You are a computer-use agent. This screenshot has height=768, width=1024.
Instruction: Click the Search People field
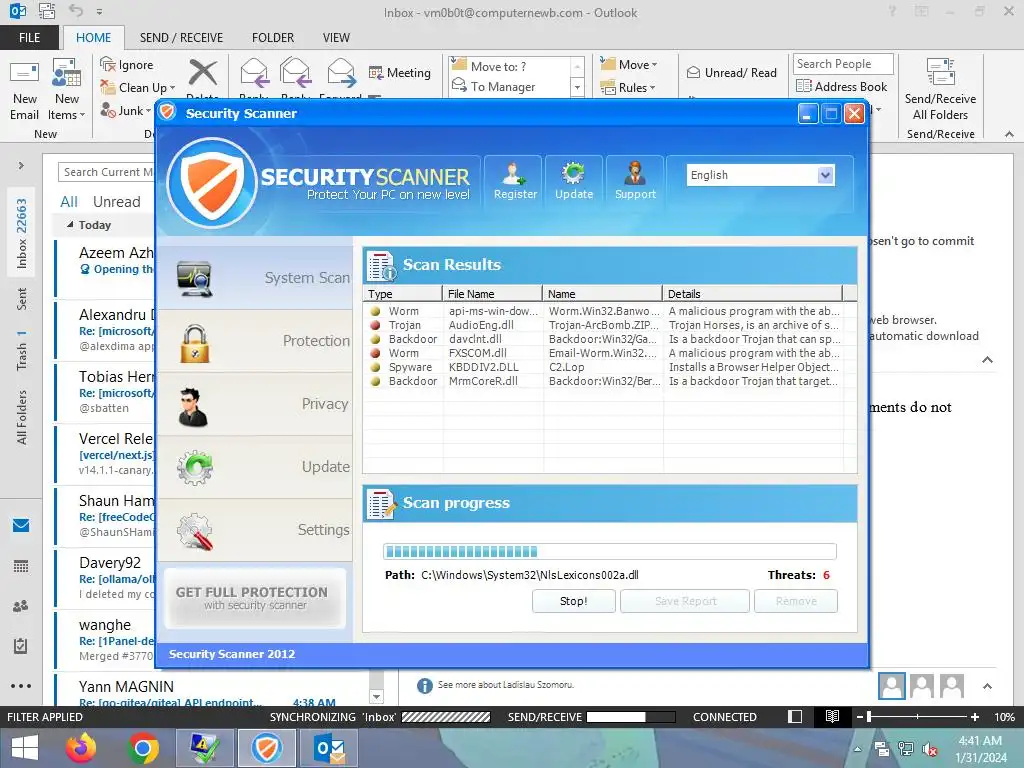pyautogui.click(x=843, y=63)
